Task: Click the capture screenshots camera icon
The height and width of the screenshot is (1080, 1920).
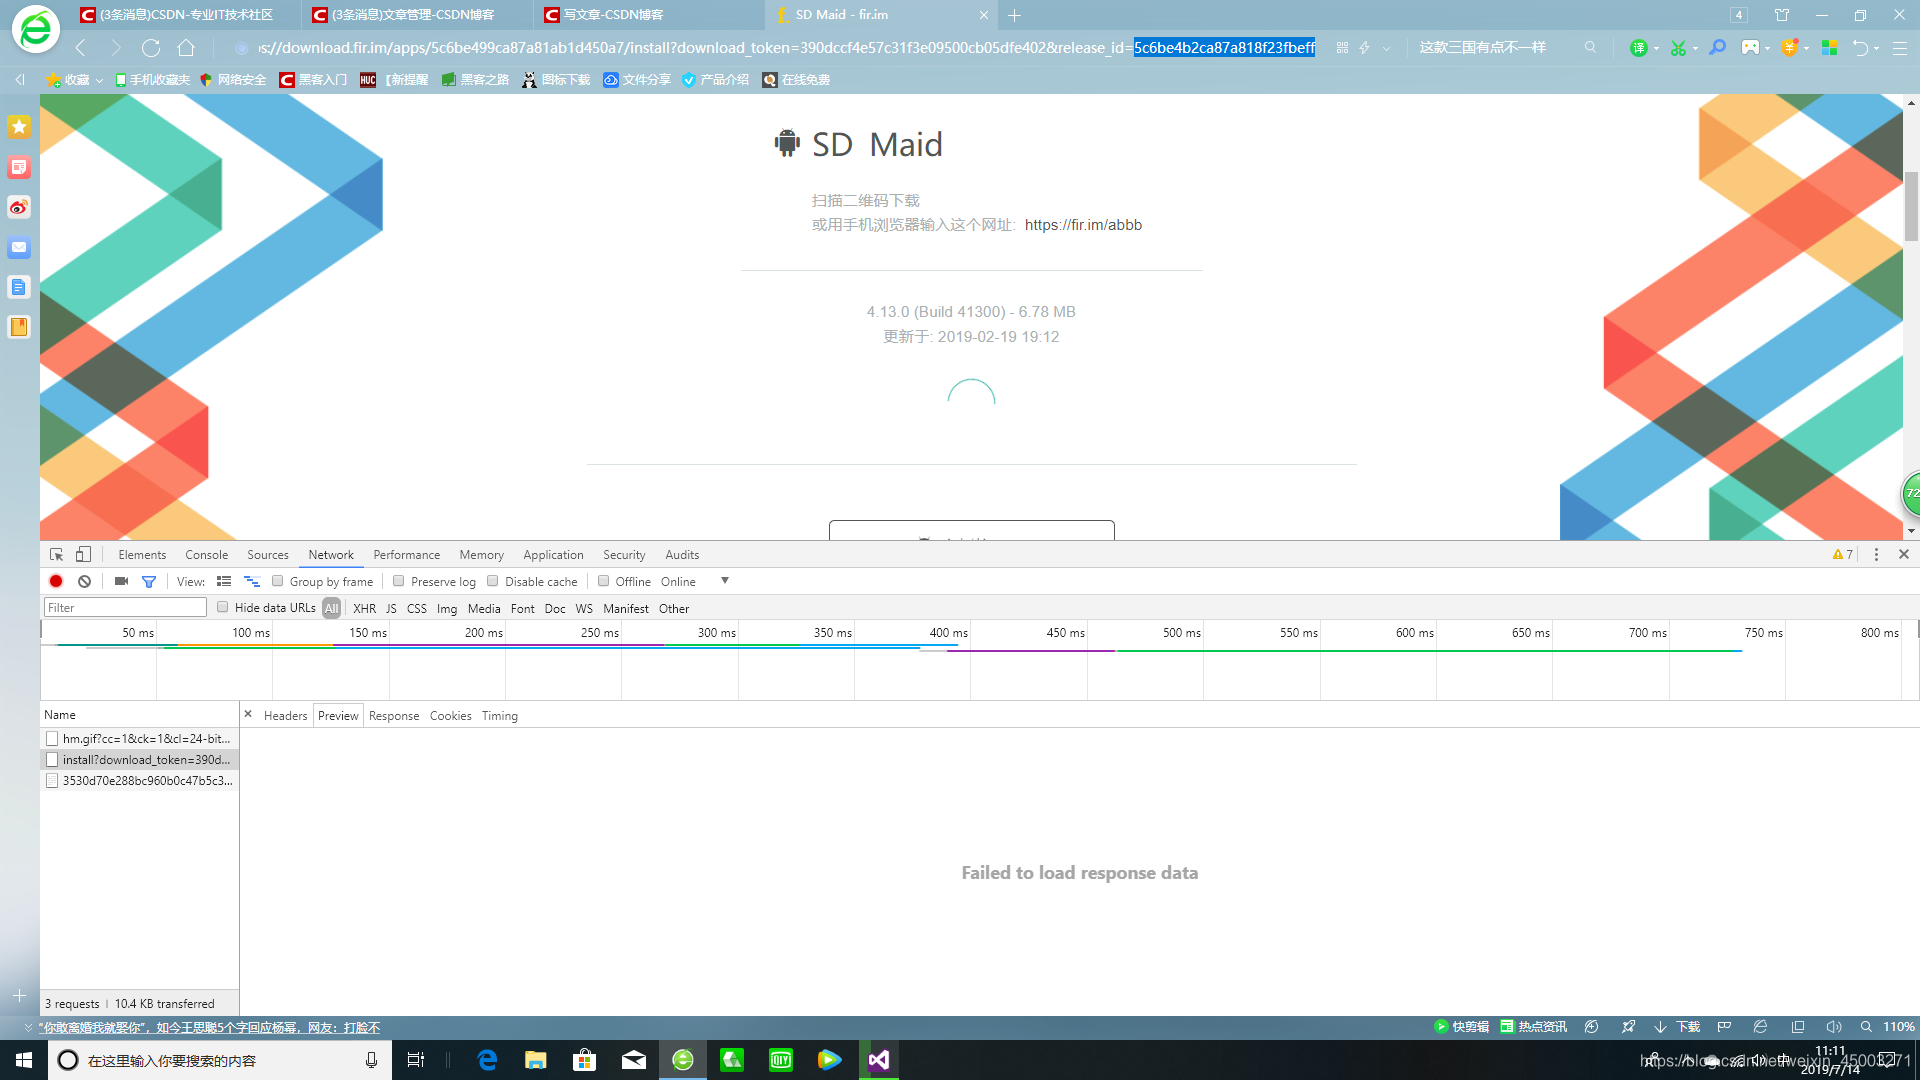Action: [x=121, y=582]
